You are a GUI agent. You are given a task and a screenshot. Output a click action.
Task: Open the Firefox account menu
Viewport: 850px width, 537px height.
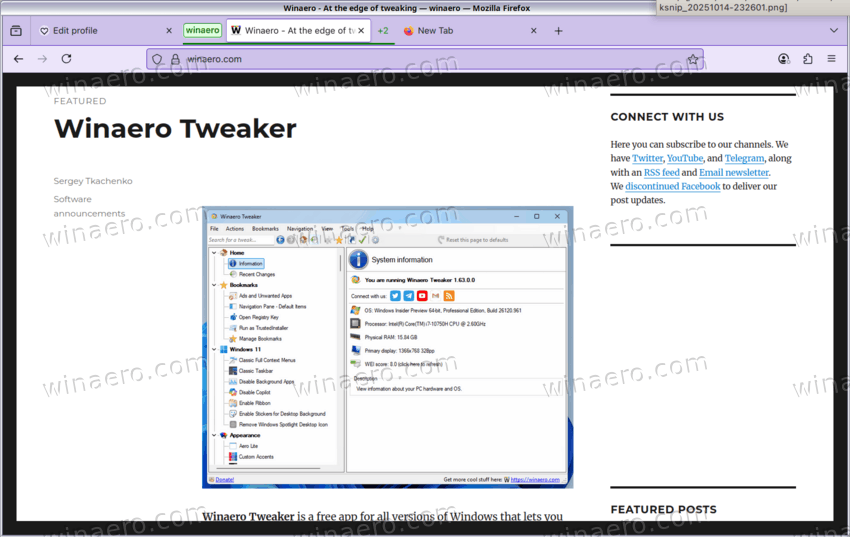pos(784,59)
